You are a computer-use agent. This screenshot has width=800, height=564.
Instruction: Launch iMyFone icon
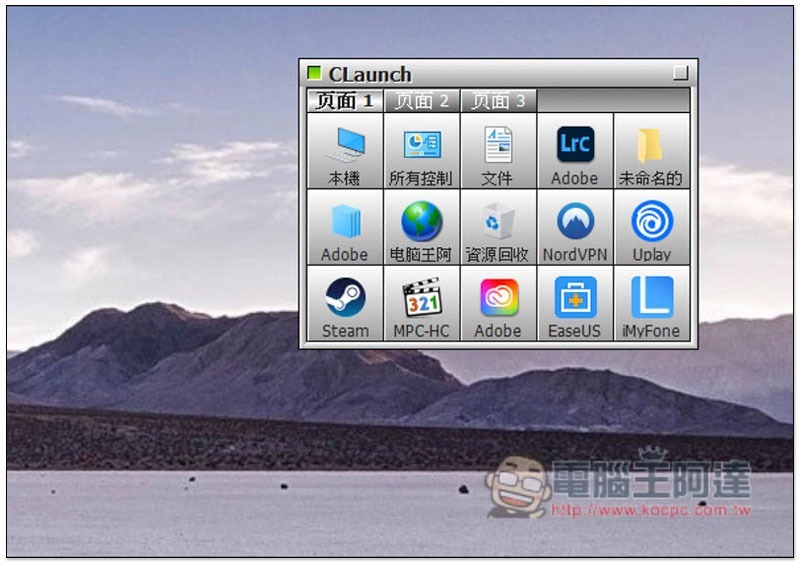pos(652,303)
